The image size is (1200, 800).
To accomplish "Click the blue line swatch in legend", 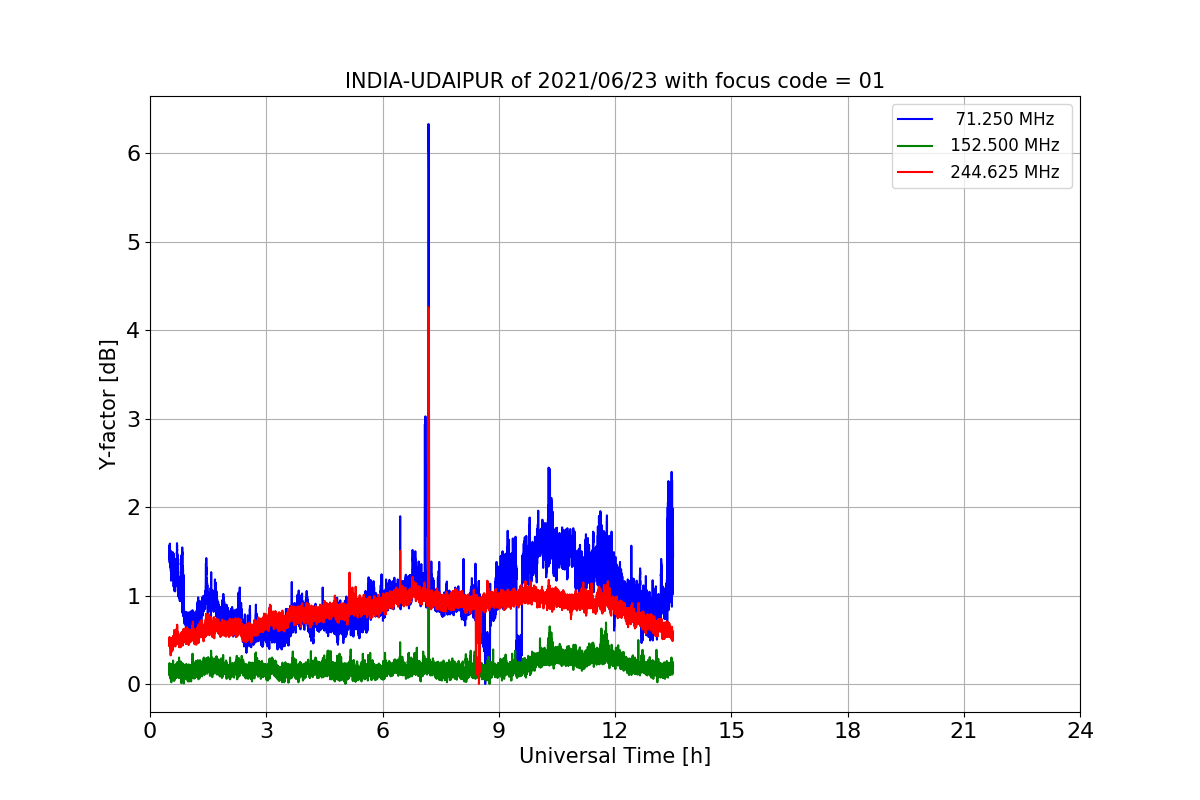I will 915,119.
